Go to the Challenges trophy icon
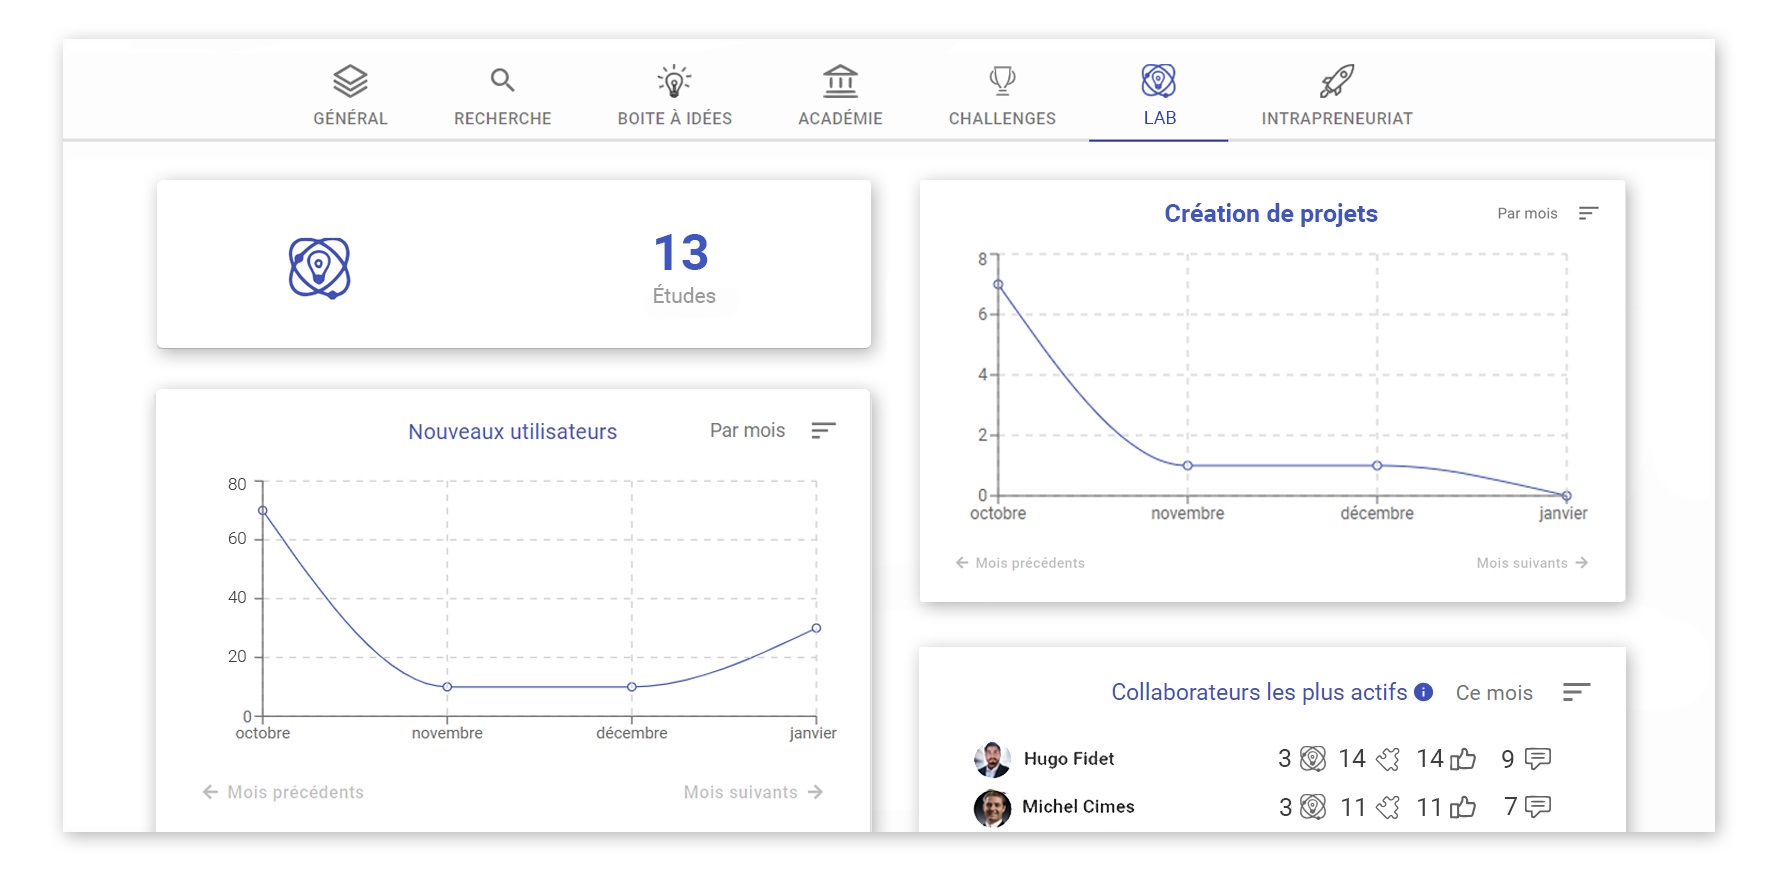The height and width of the screenshot is (874, 1775). click(1002, 81)
